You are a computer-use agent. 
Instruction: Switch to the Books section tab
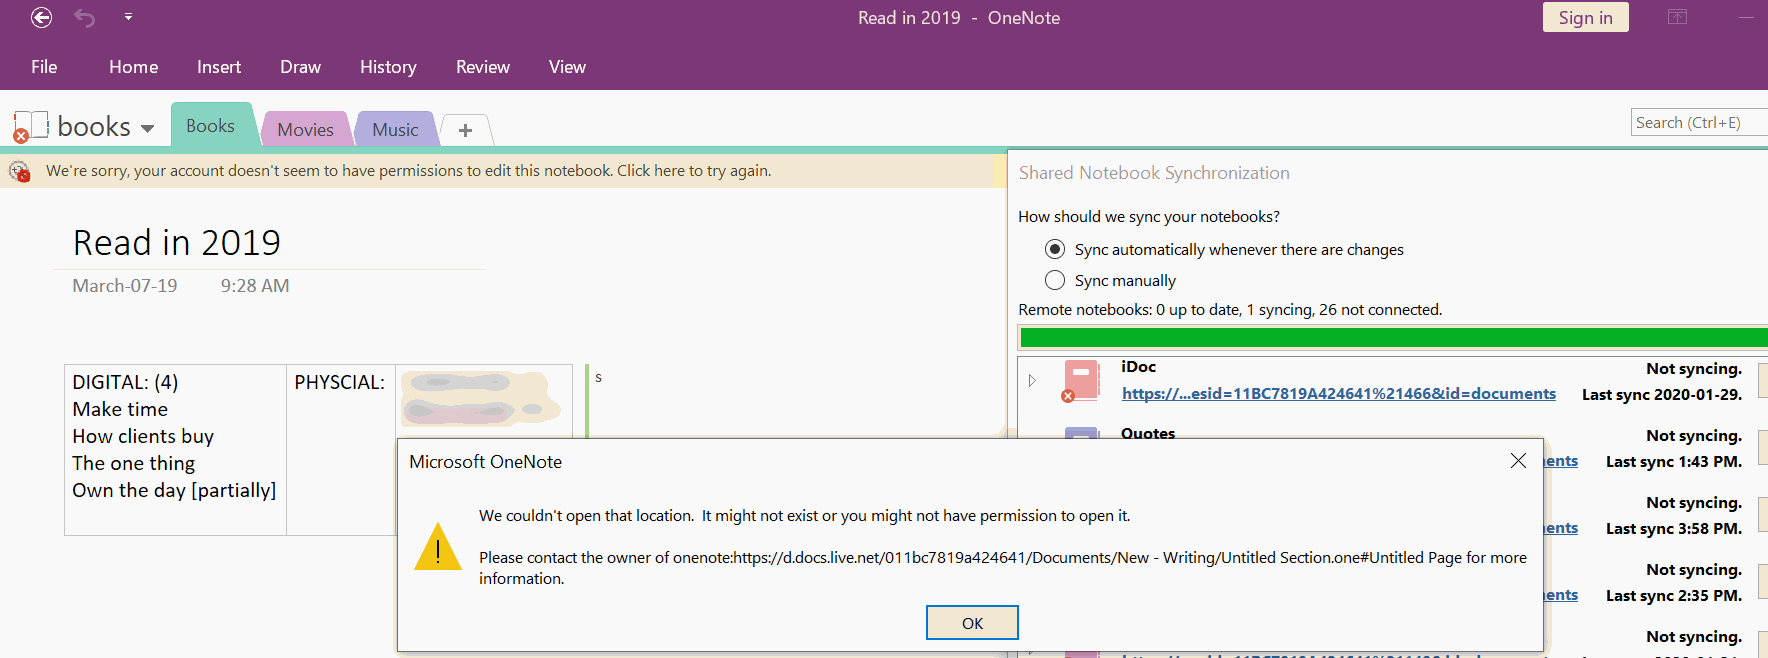(x=210, y=126)
